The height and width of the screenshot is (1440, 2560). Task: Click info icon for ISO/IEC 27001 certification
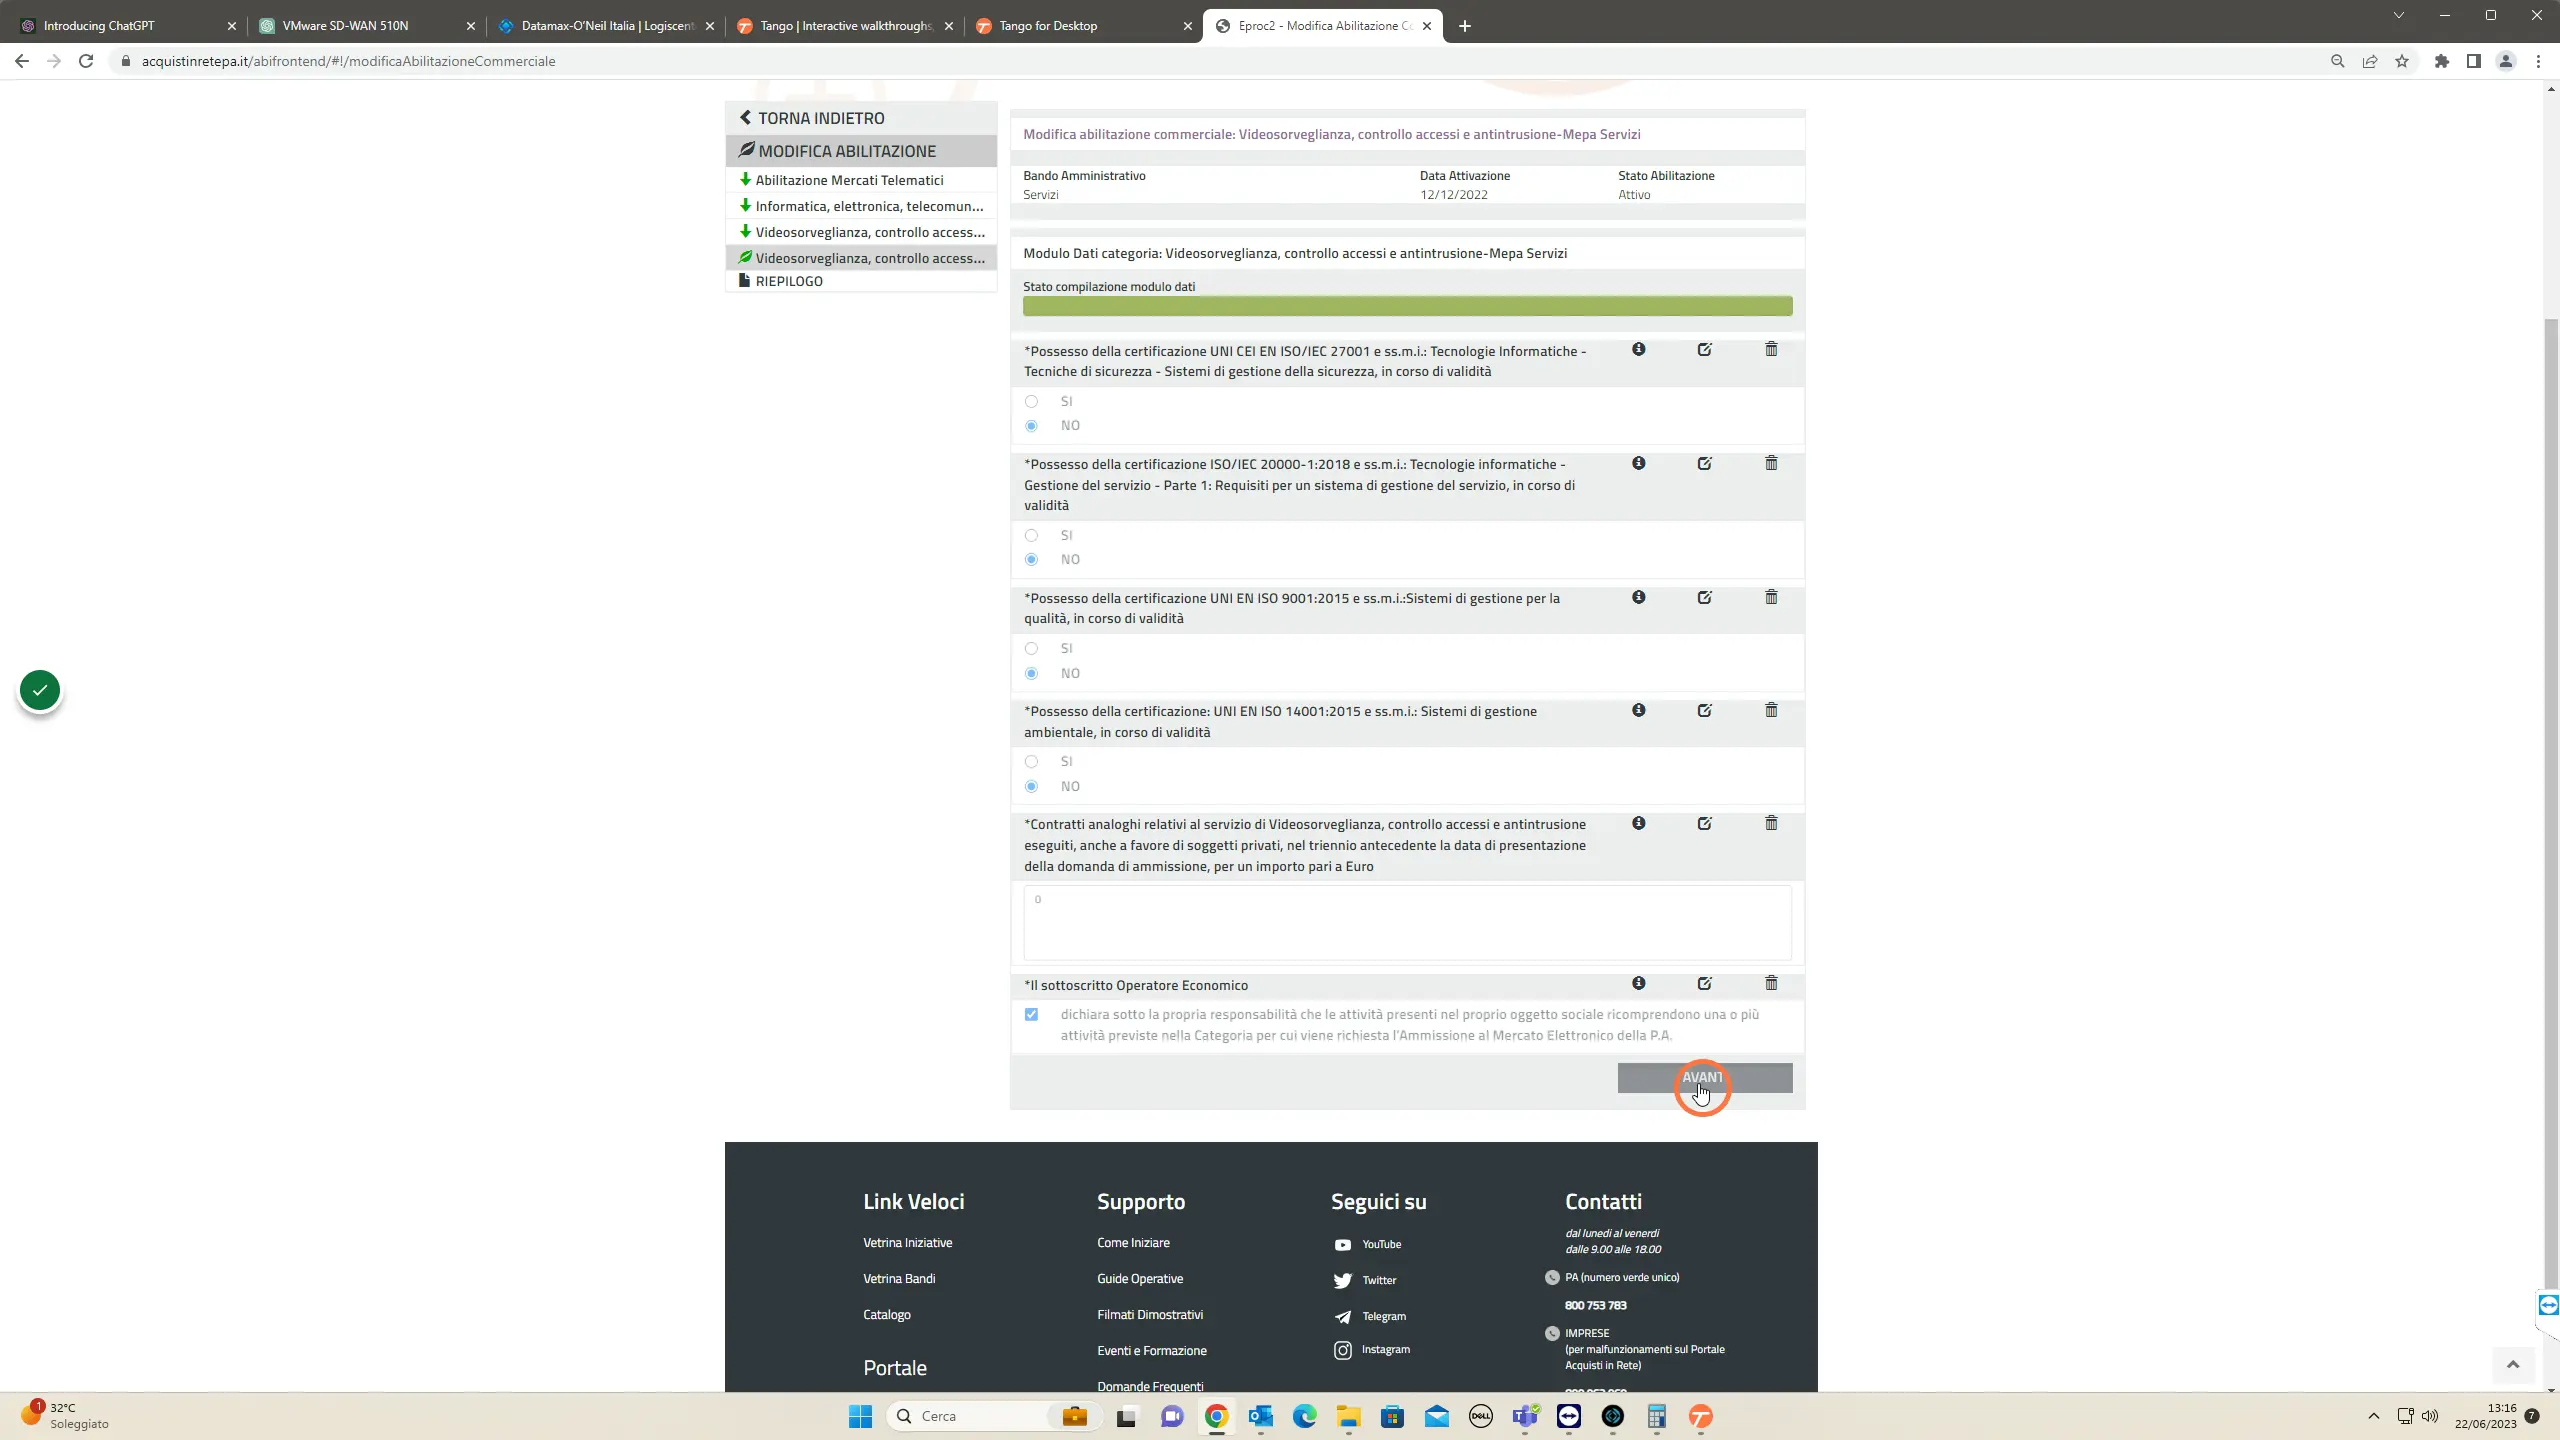point(1638,349)
